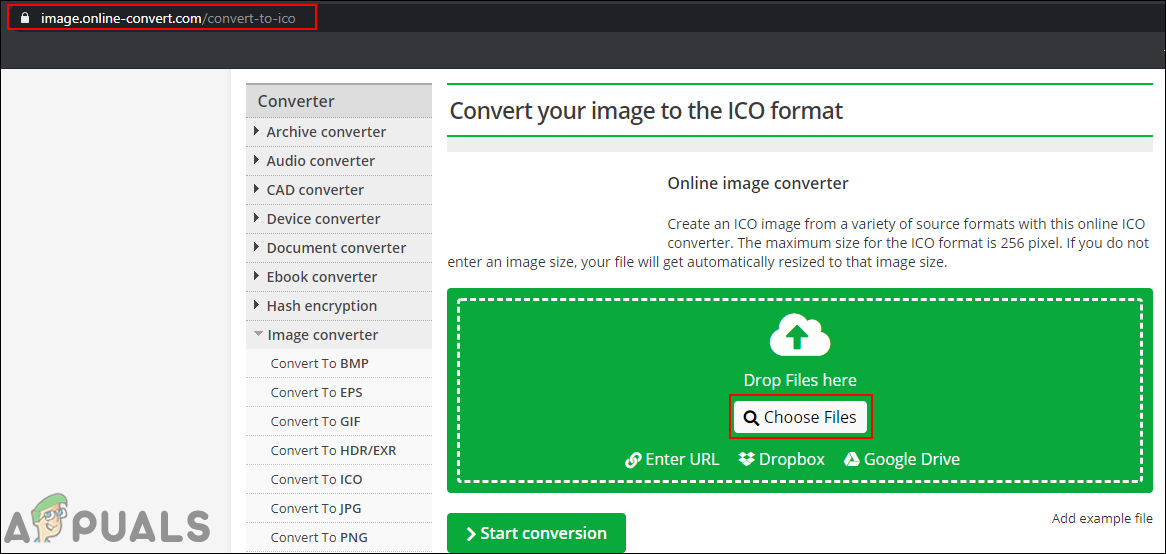The height and width of the screenshot is (554, 1166).
Task: Expand the Archive converter section
Action: tap(326, 132)
